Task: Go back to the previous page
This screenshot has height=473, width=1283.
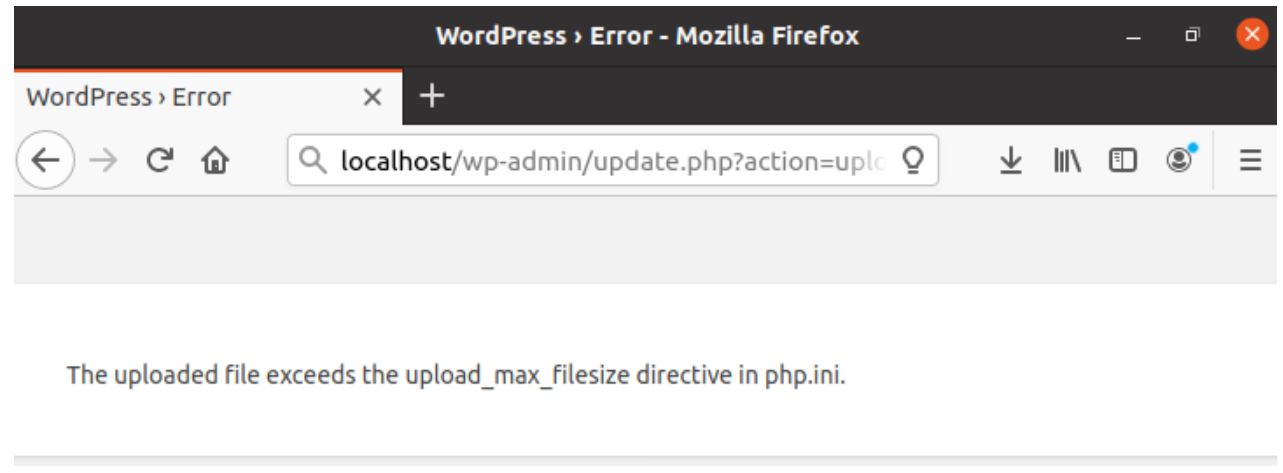Action: click(46, 160)
